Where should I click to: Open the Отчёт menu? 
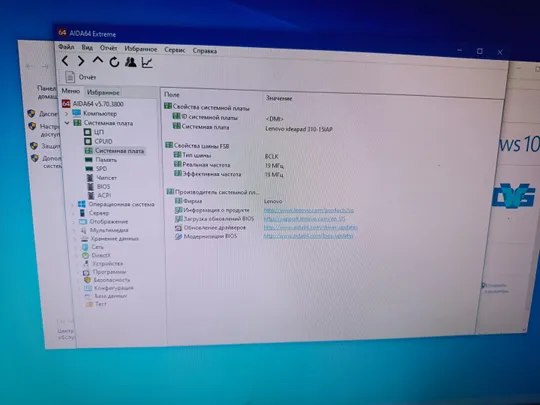point(108,48)
